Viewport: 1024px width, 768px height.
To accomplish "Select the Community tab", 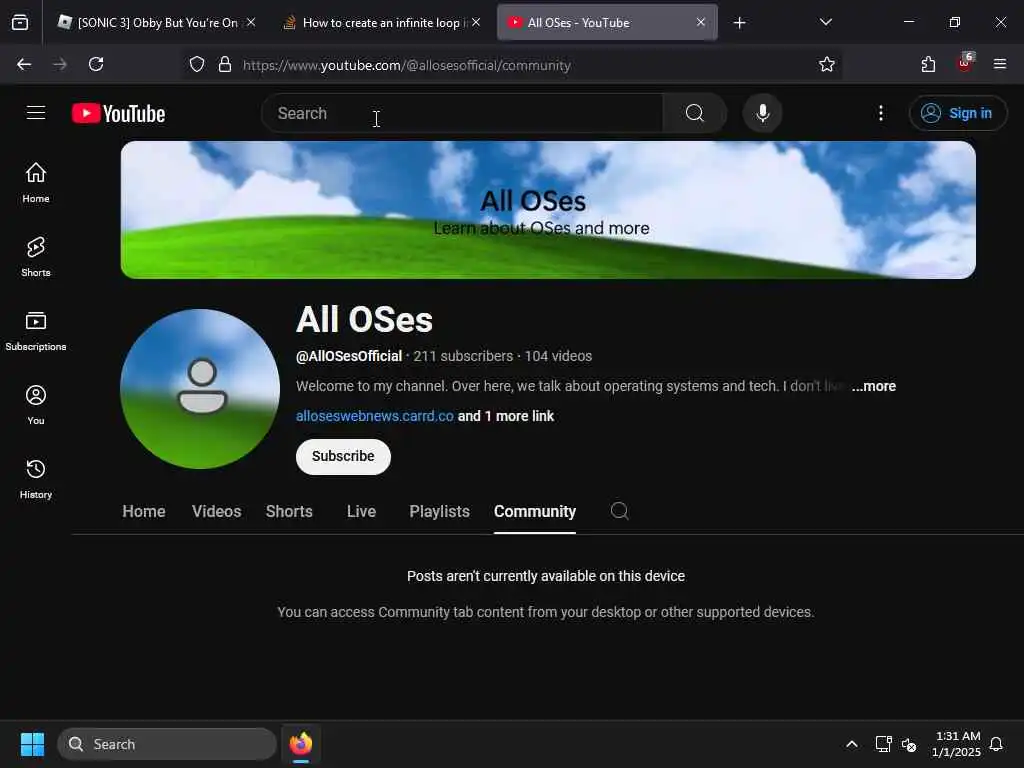I will tap(535, 511).
